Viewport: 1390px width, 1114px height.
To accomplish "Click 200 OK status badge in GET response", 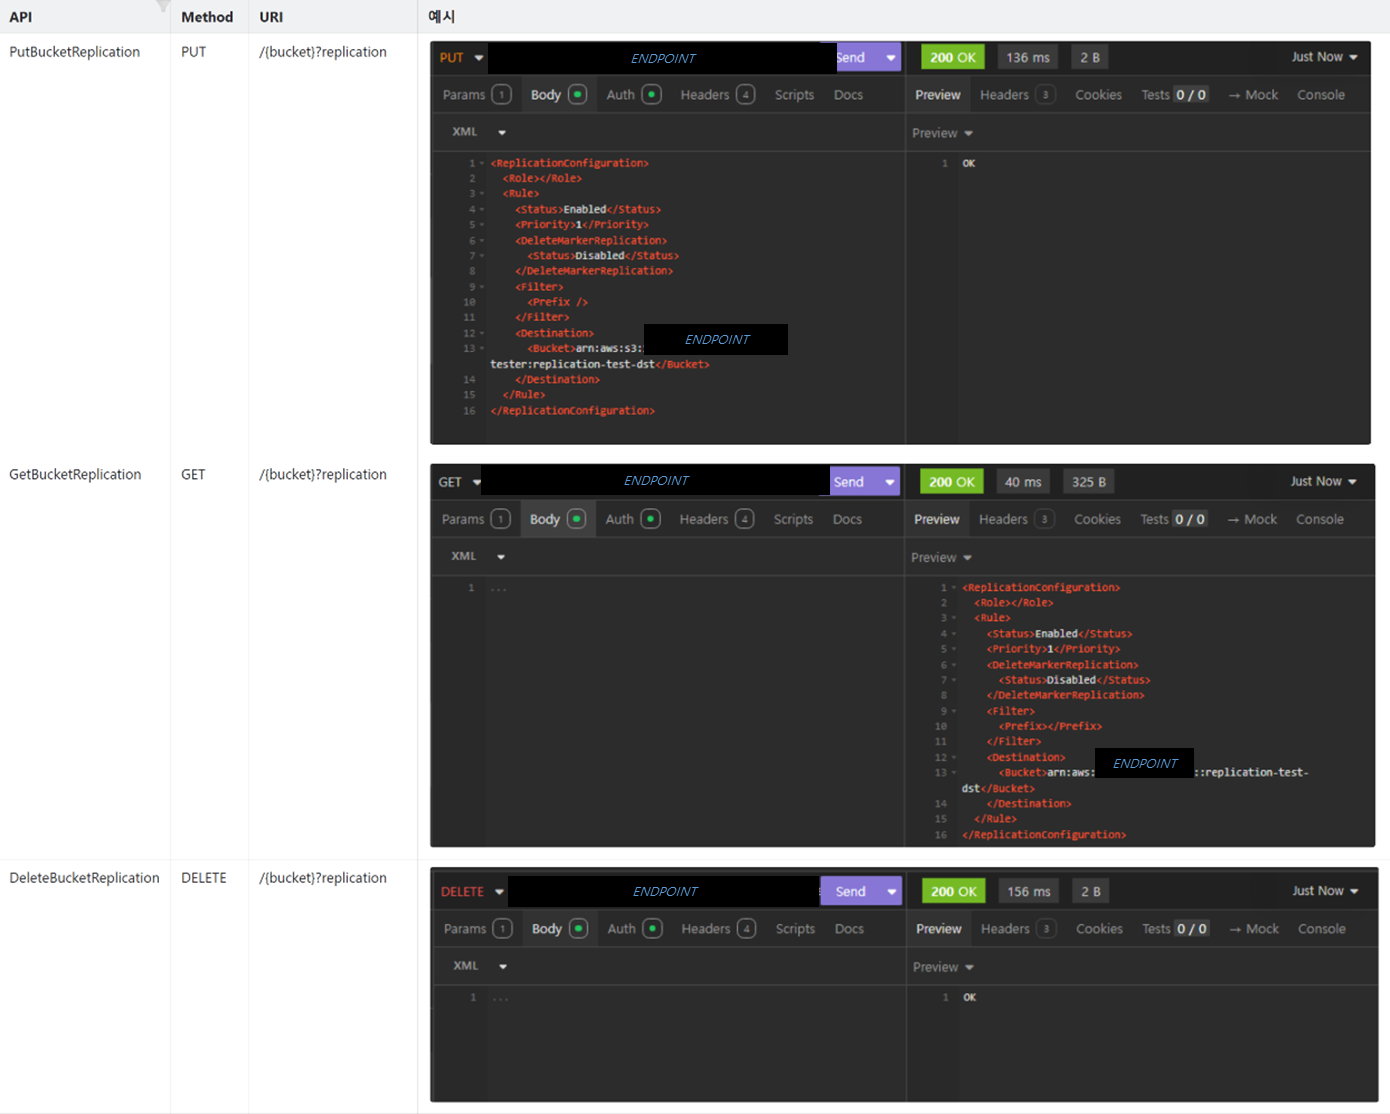I will pos(951,482).
